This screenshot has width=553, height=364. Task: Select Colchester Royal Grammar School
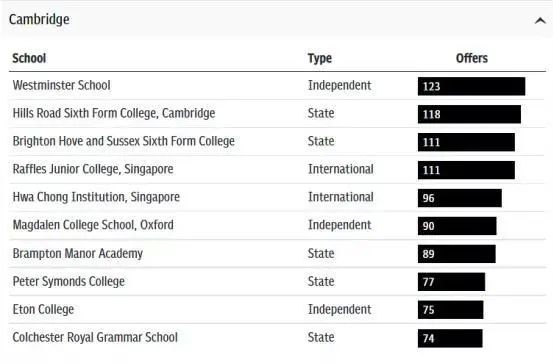tap(95, 337)
